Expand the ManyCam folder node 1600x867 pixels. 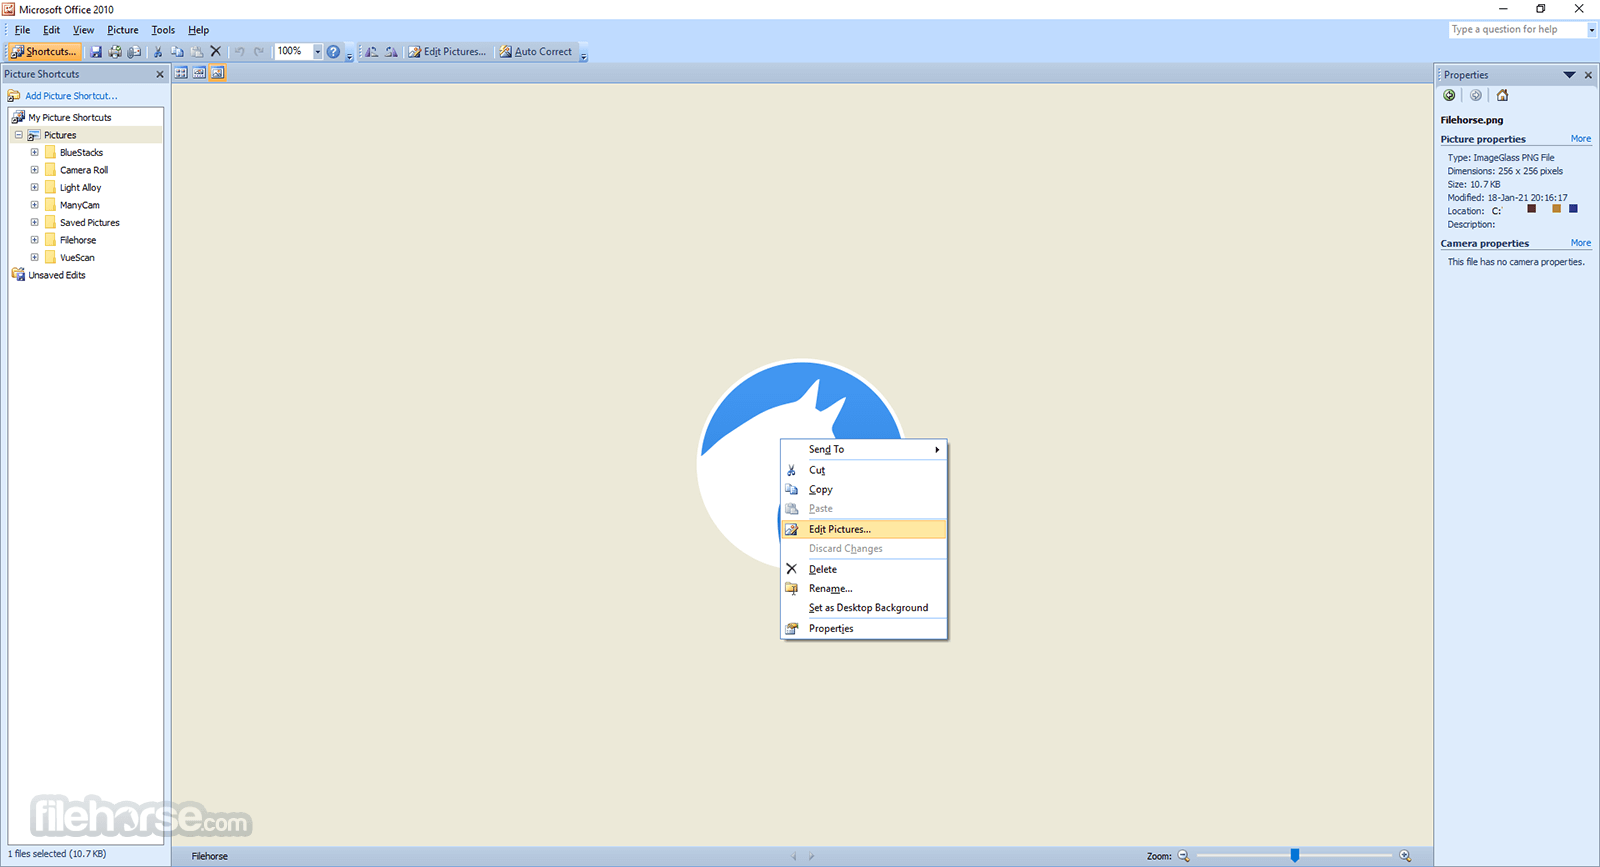pyautogui.click(x=34, y=205)
